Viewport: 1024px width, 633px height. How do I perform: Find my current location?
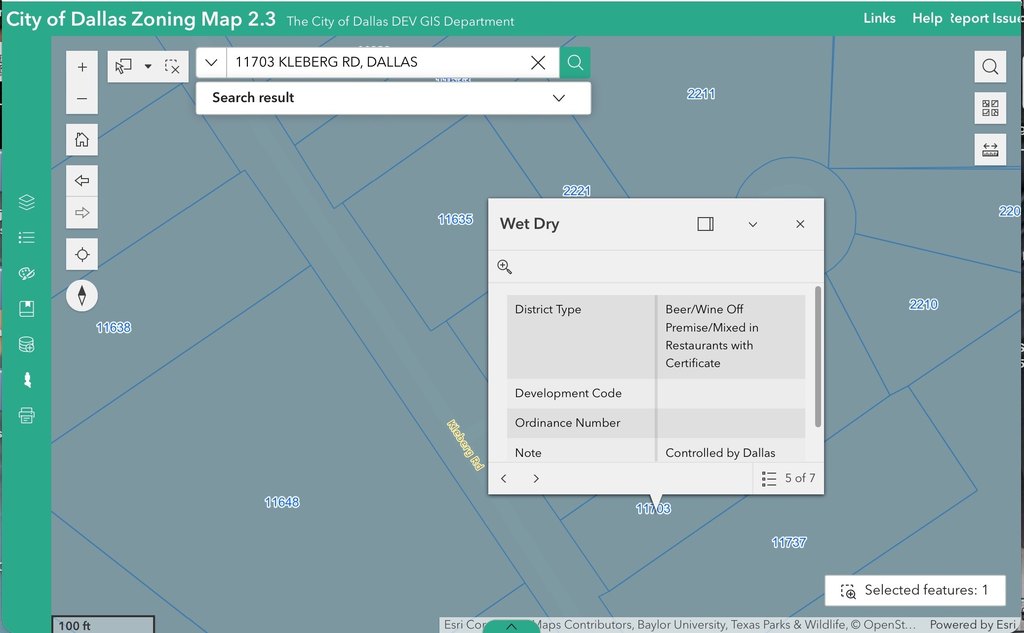point(82,254)
